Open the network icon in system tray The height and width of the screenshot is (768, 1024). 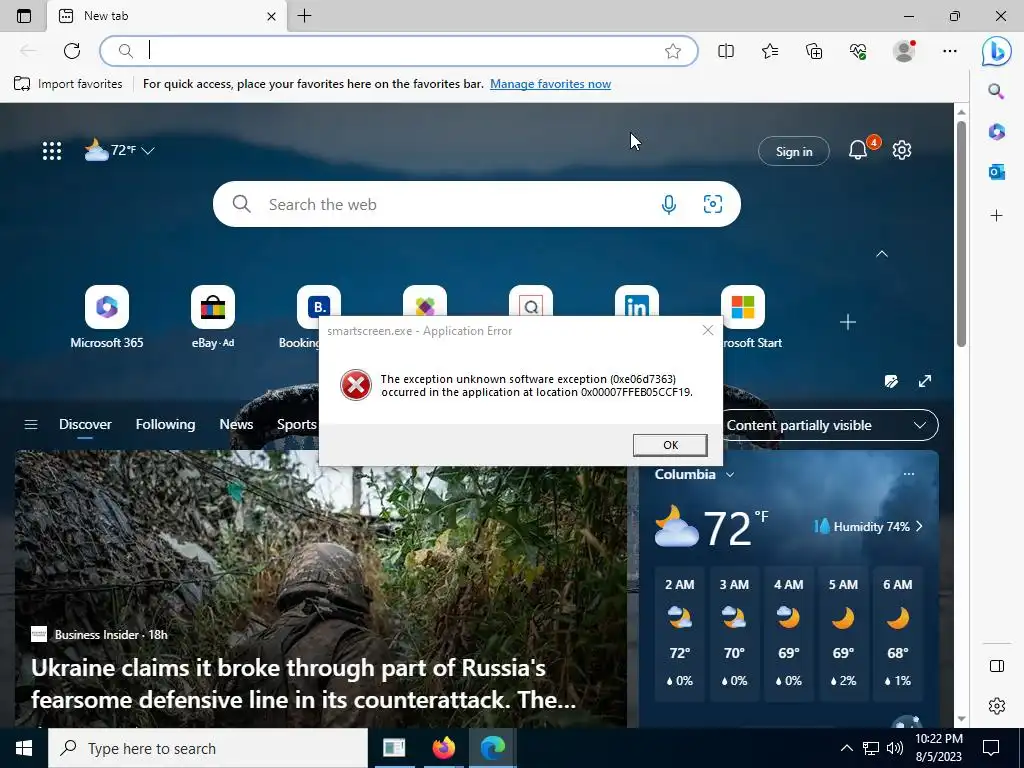pos(871,748)
